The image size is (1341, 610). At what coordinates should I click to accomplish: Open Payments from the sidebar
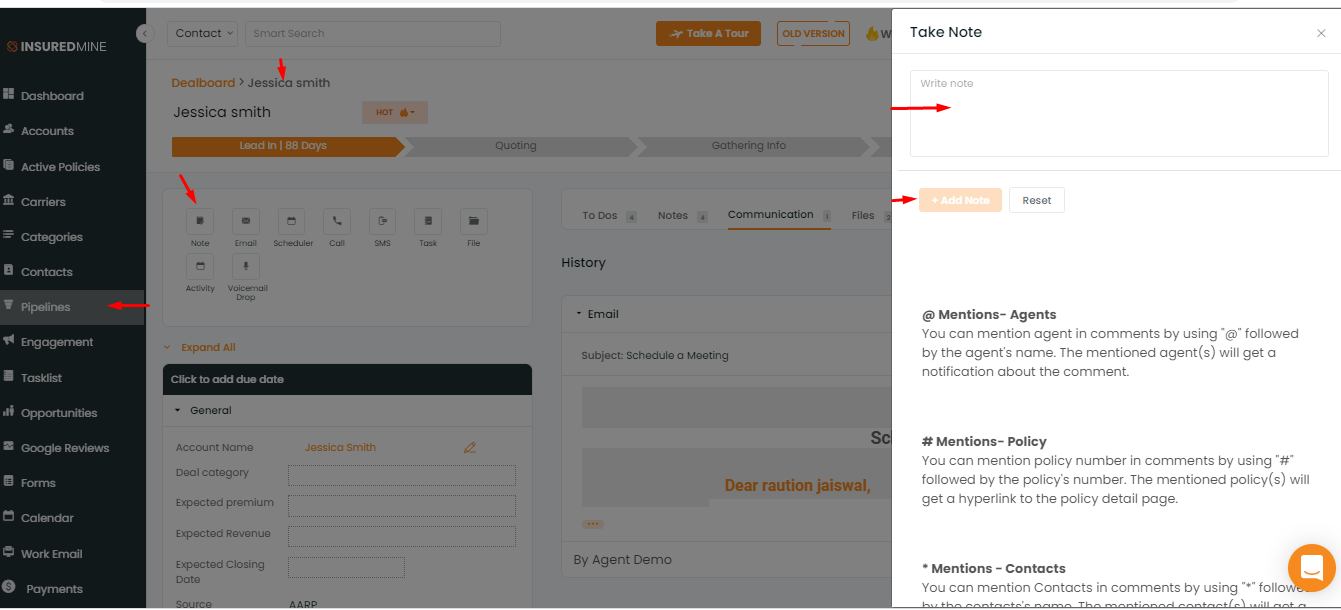pos(54,589)
